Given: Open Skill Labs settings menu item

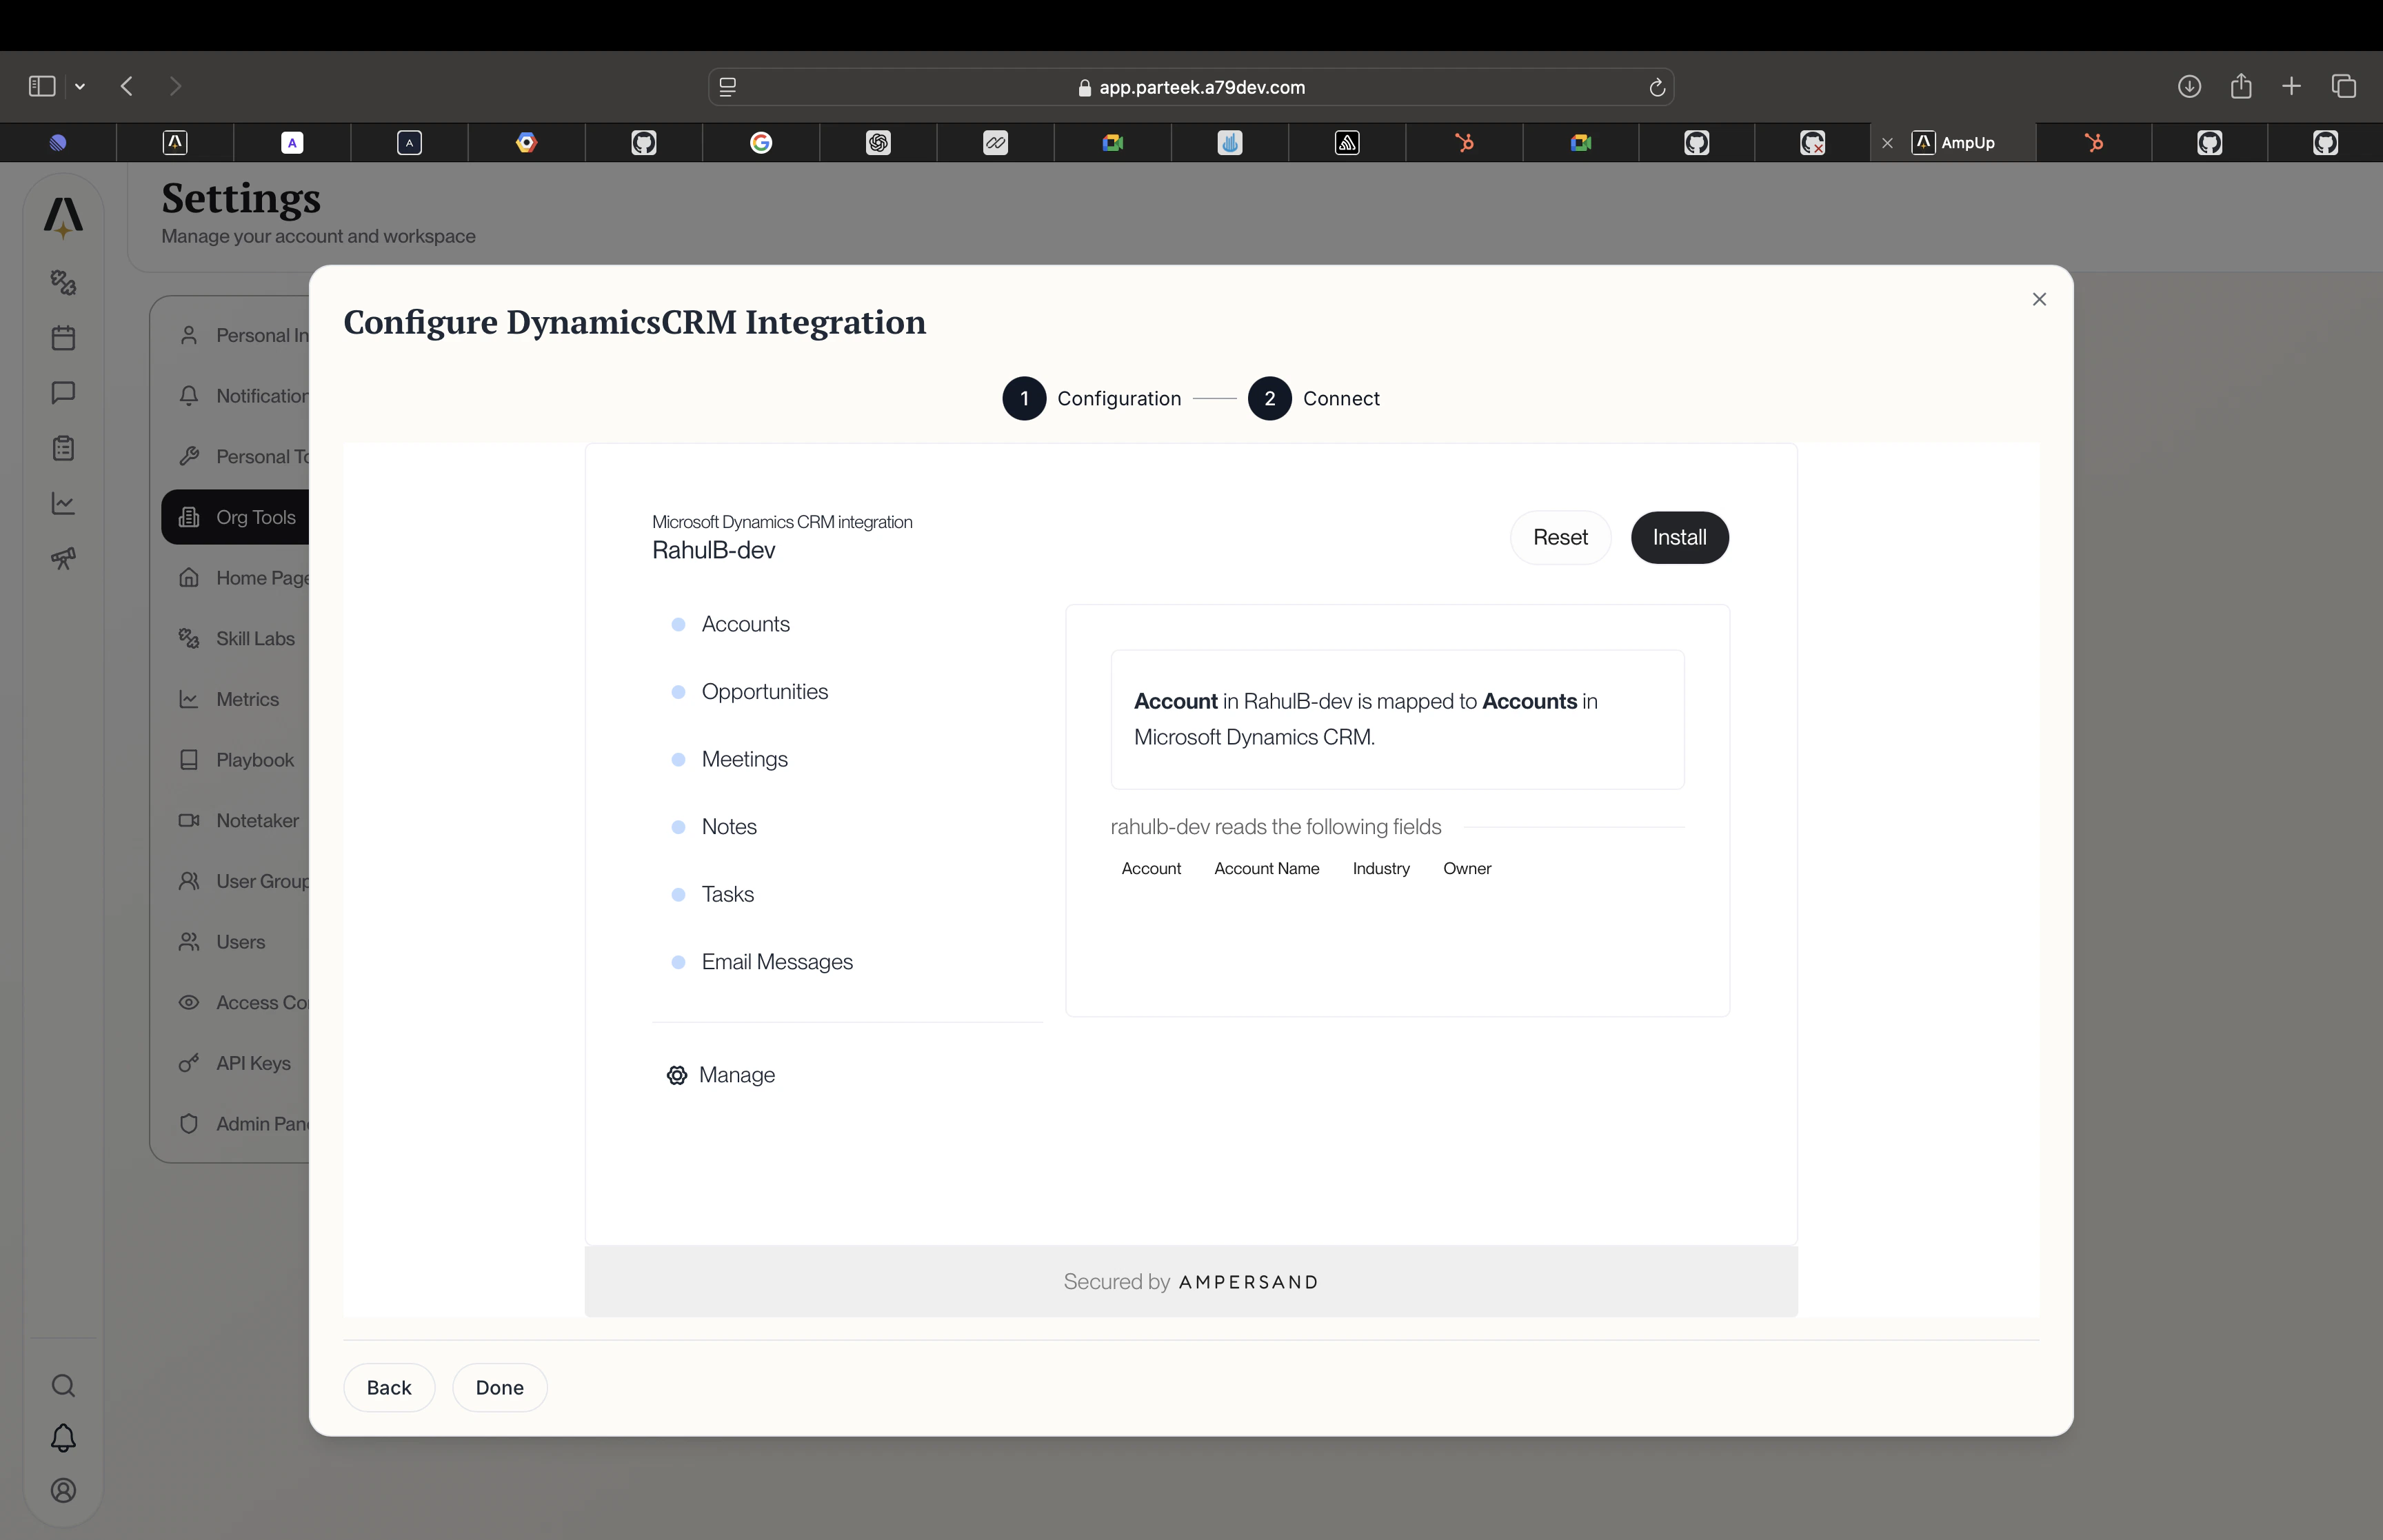Looking at the screenshot, I should point(236,638).
